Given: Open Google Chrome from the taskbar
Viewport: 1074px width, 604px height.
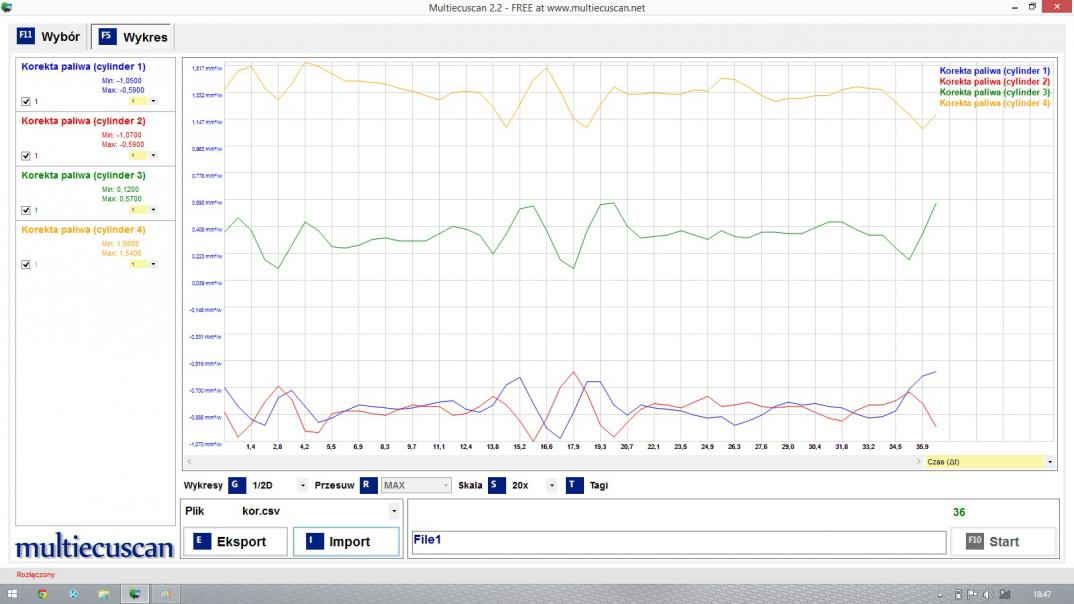Looking at the screenshot, I should 42,594.
